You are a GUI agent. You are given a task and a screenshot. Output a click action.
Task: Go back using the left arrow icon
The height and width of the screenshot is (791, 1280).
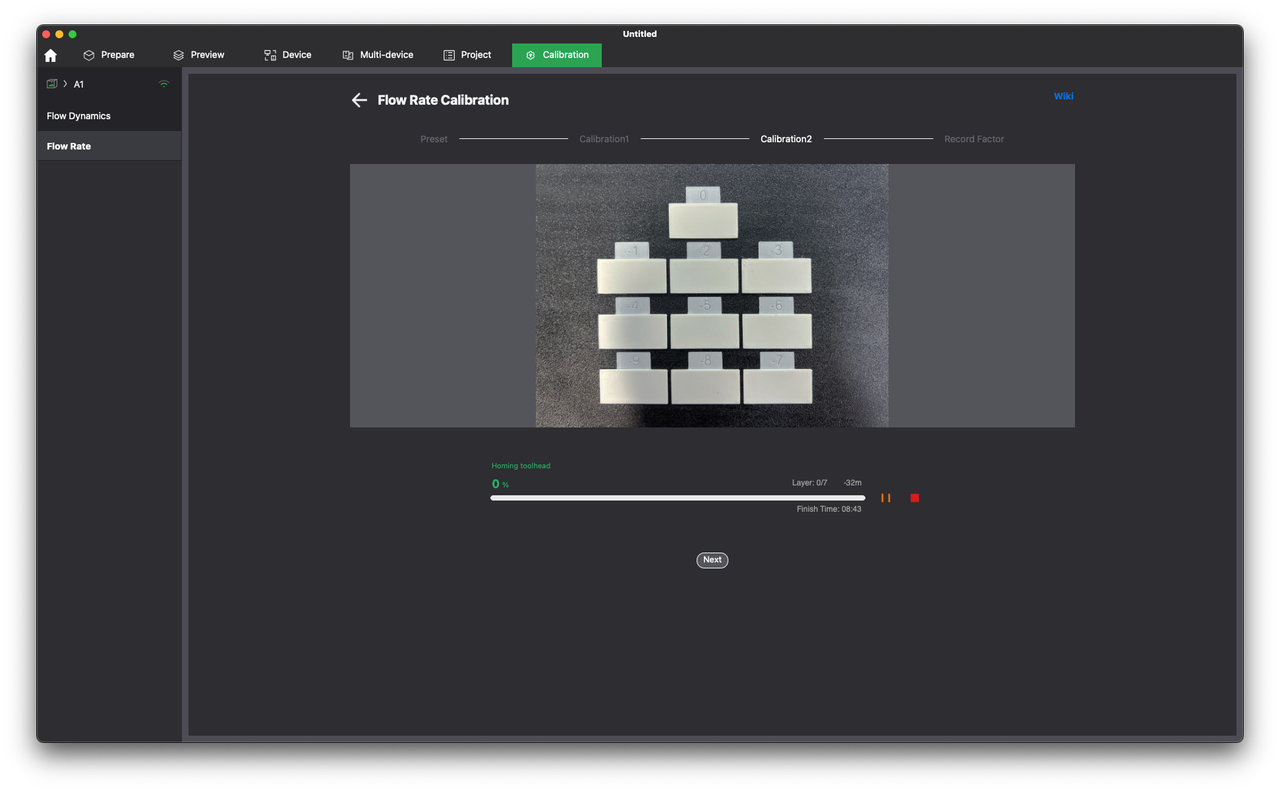pos(359,100)
